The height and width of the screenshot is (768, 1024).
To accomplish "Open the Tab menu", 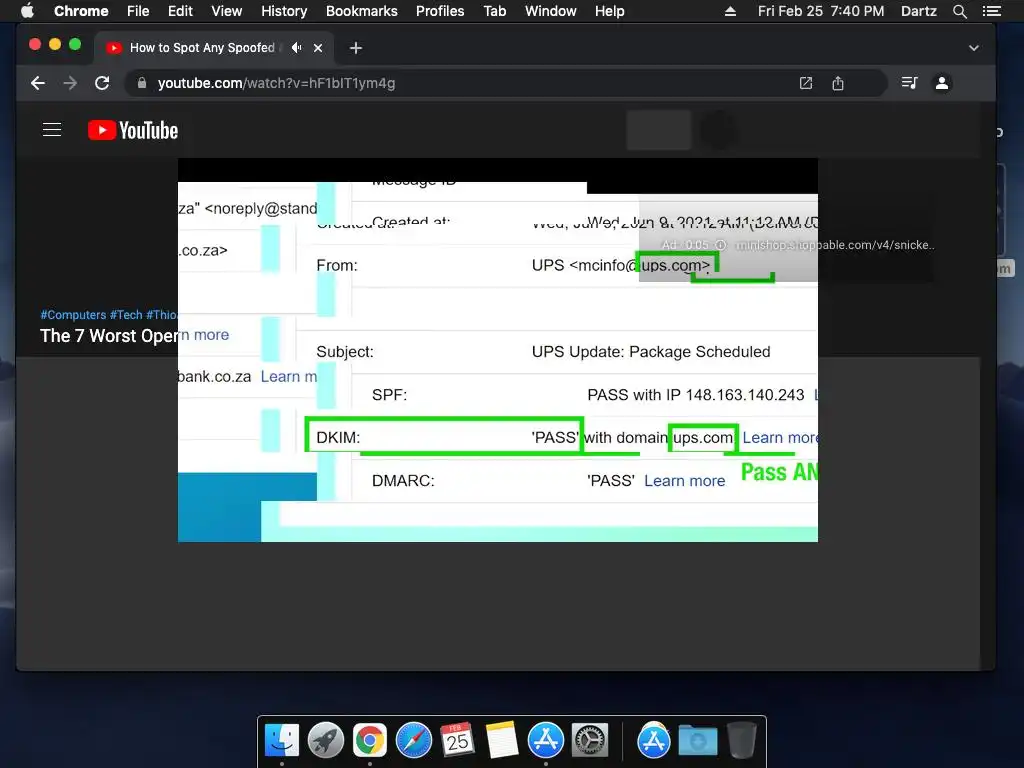I will (494, 11).
